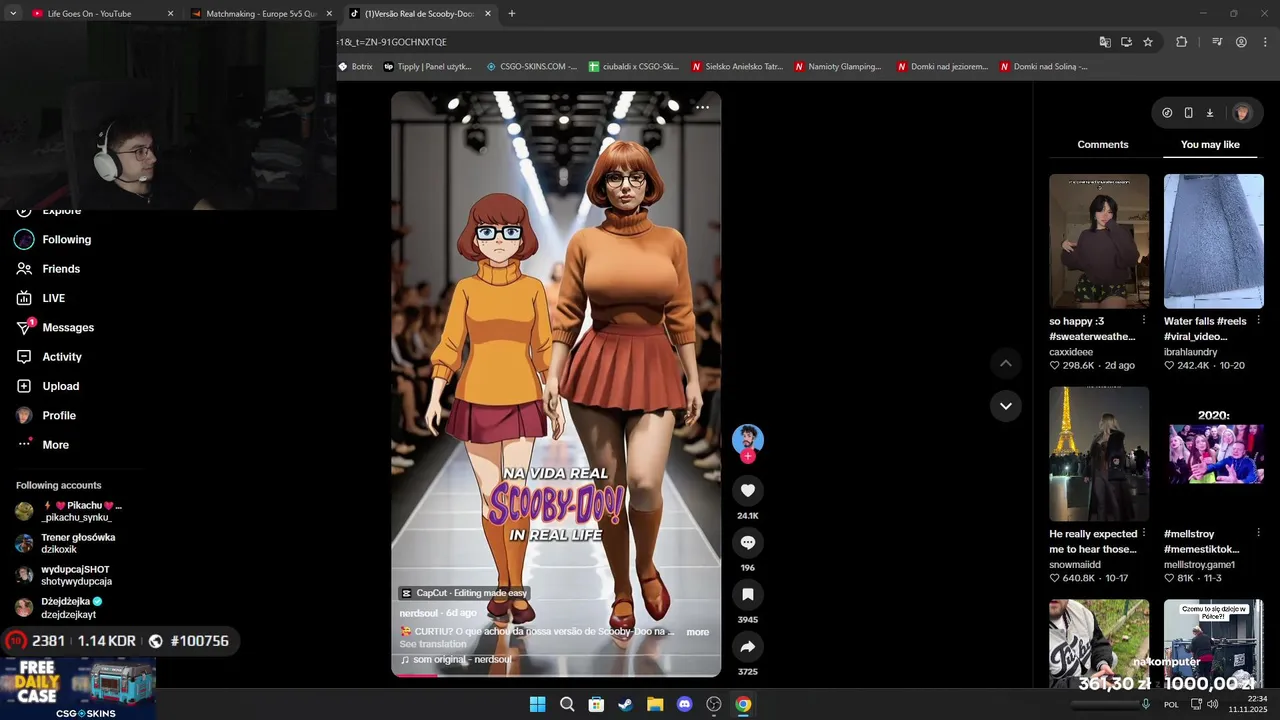Click the install app icon in the address bar
Image resolution: width=1280 pixels, height=720 pixels.
pyautogui.click(x=1126, y=42)
